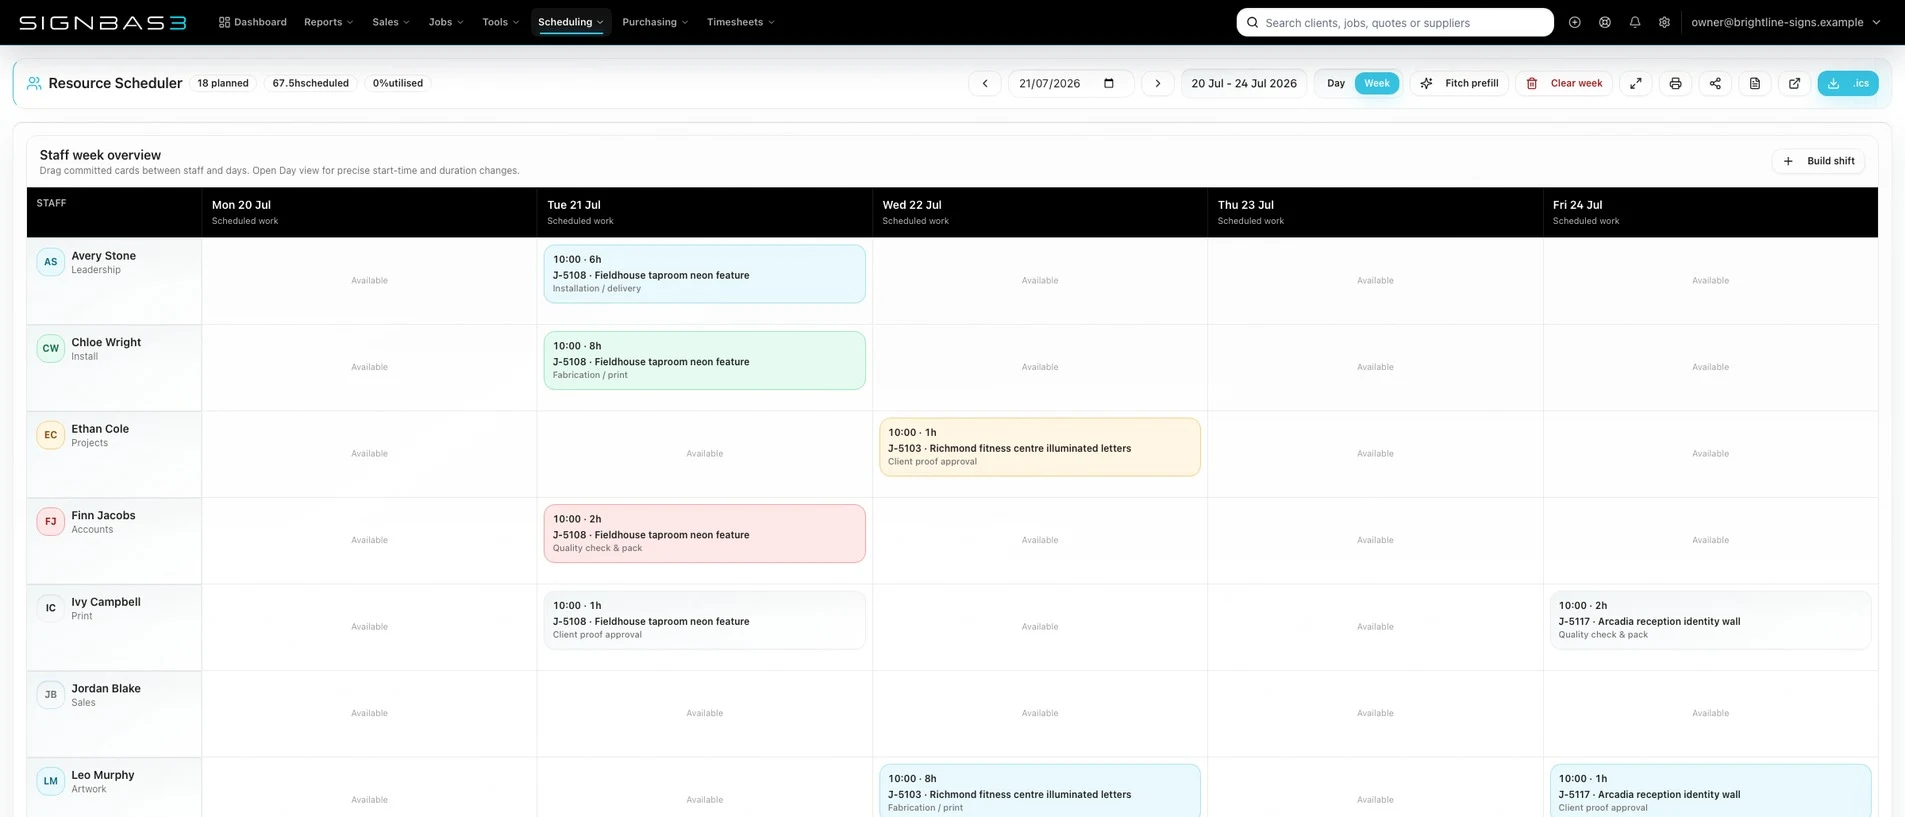
Task: Click the Fitch prefill button
Action: (x=1460, y=83)
